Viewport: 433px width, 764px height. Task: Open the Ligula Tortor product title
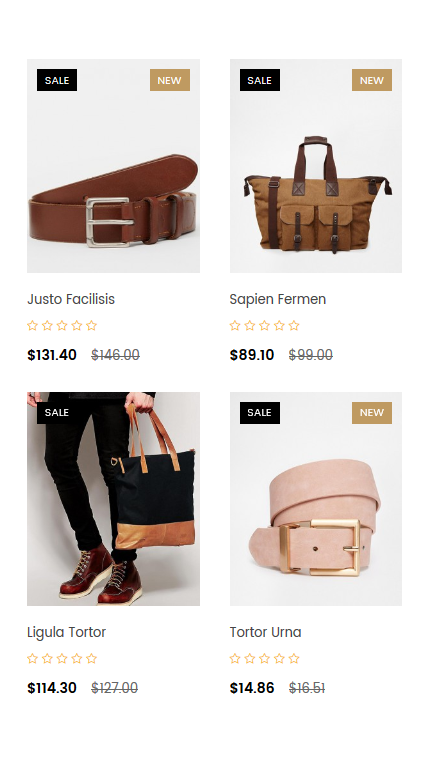click(x=67, y=632)
